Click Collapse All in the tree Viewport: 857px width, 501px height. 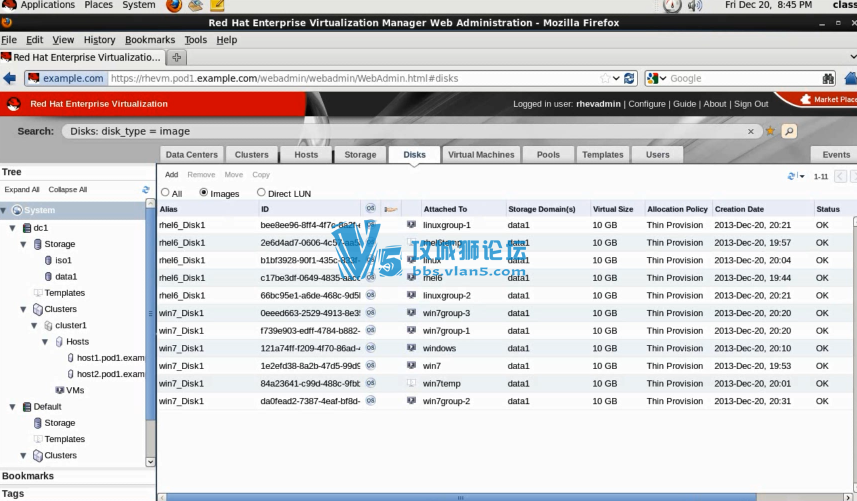point(68,190)
